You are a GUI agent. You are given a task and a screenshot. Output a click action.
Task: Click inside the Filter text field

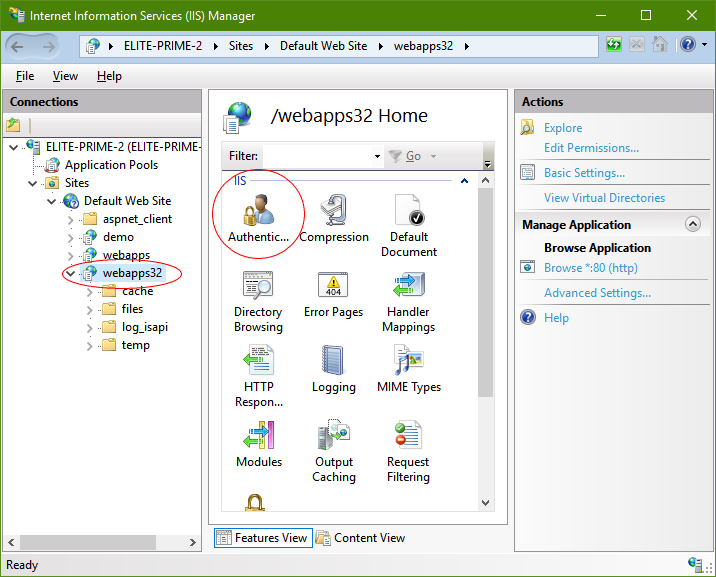[316, 157]
